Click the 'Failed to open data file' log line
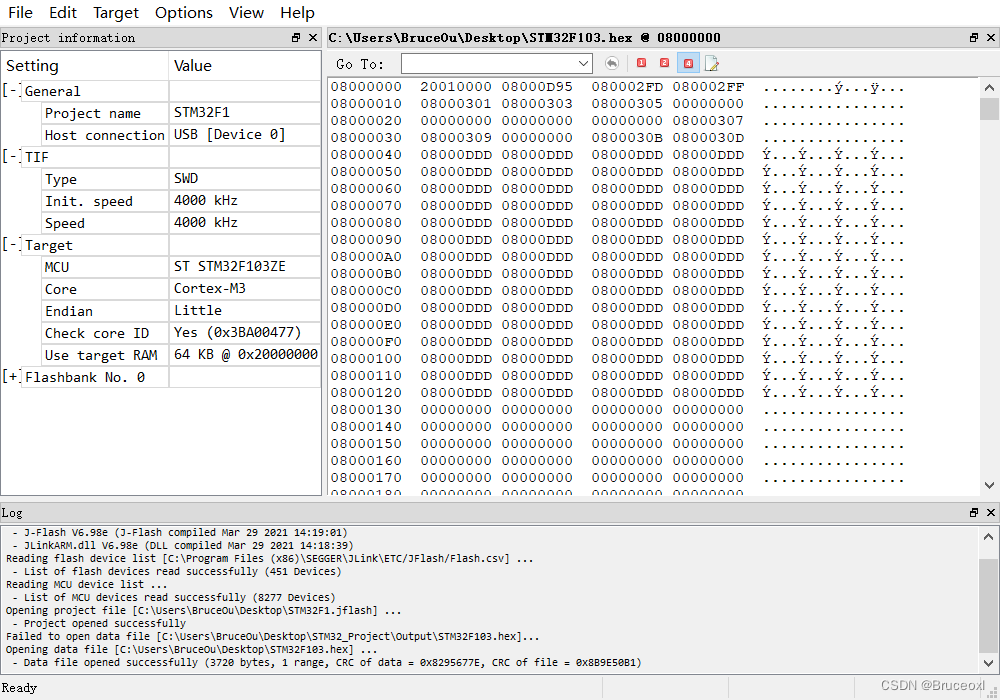Viewport: 1000px width, 700px height. 273,636
